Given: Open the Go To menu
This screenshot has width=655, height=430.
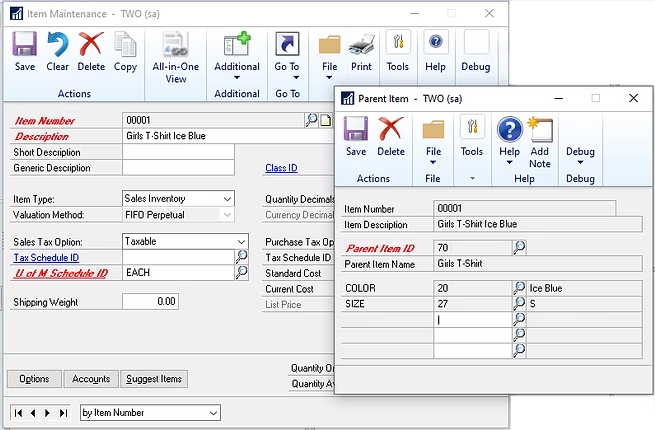Looking at the screenshot, I should pos(287,53).
